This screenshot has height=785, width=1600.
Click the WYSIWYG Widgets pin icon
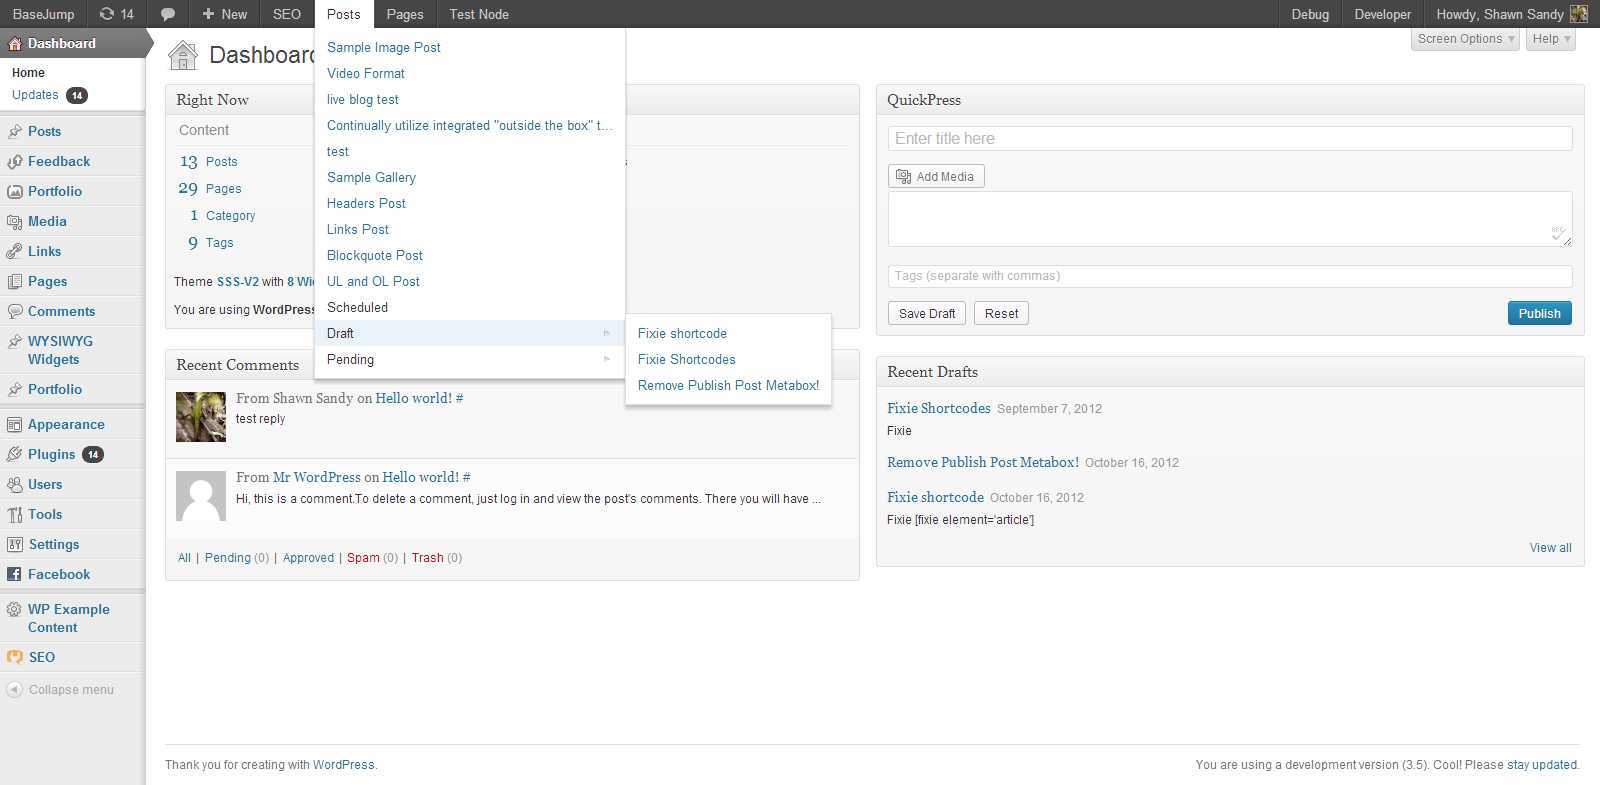tap(14, 341)
